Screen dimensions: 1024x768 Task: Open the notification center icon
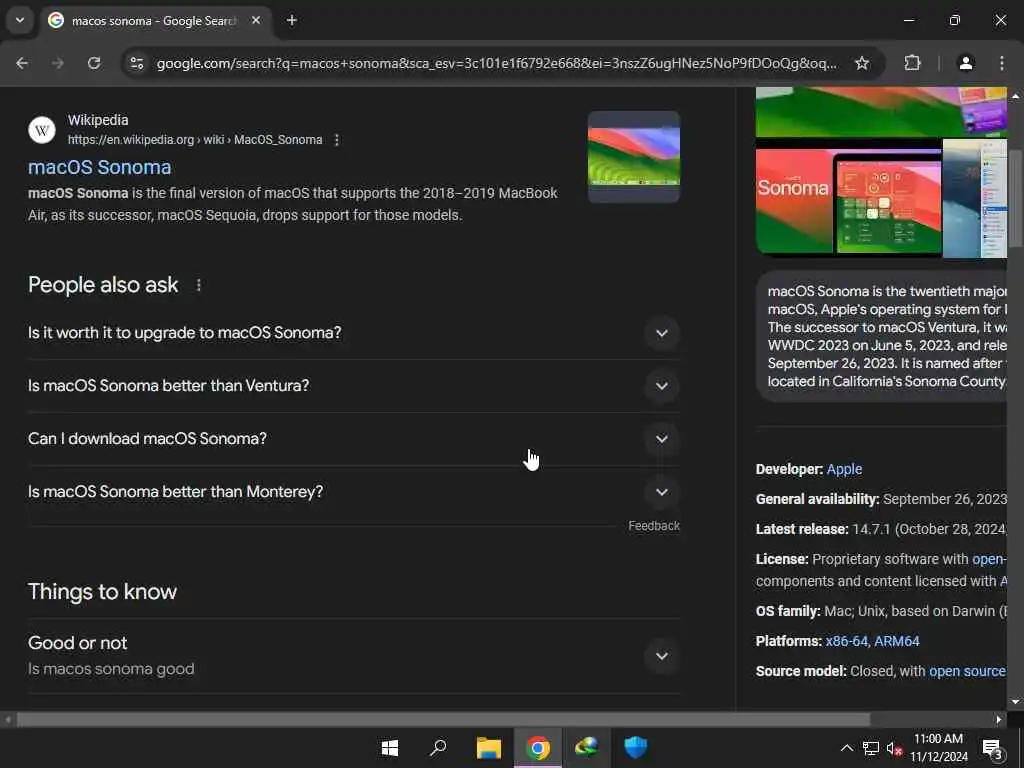993,749
